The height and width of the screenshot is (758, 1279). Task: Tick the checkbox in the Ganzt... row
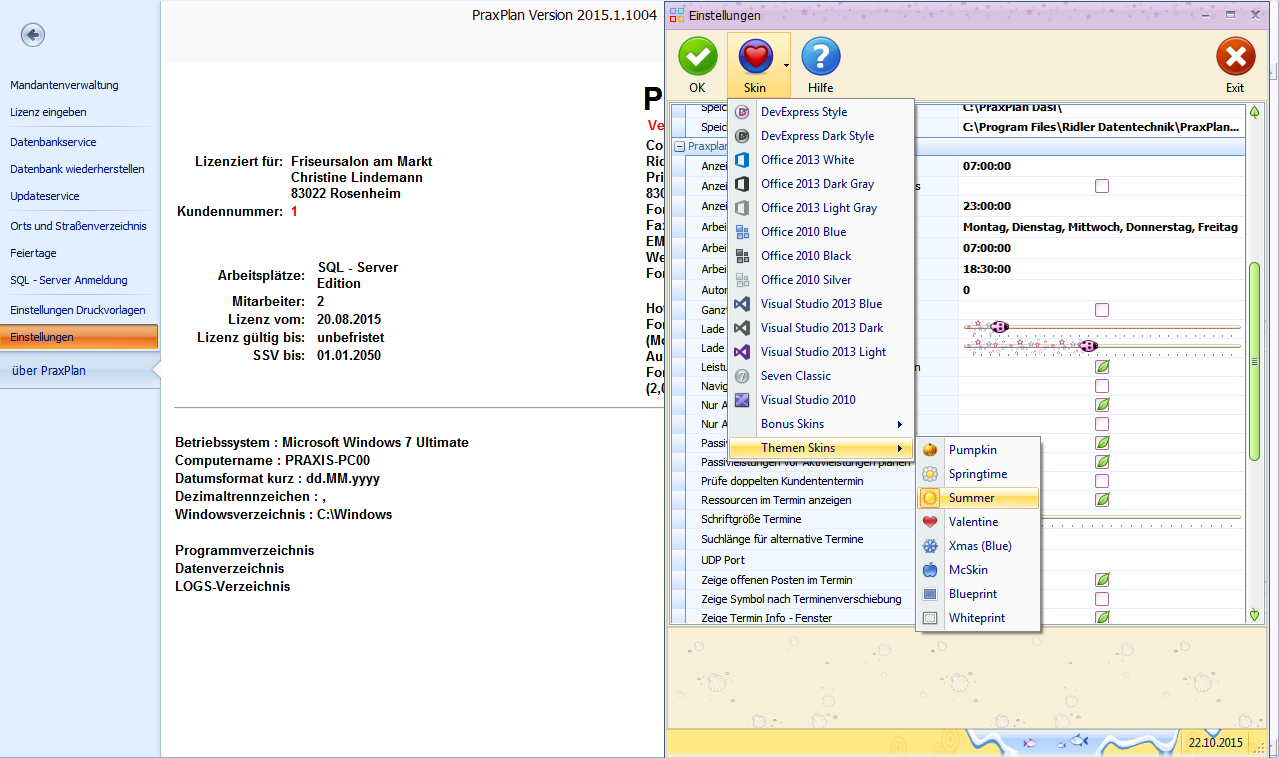coord(1102,310)
